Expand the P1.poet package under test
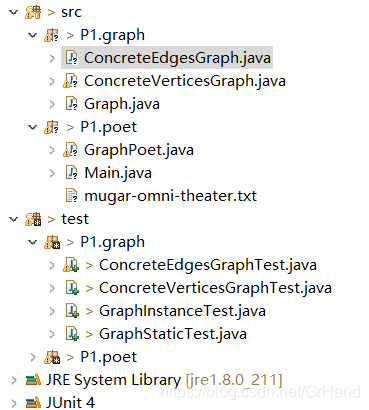369x410 pixels. (x=33, y=357)
